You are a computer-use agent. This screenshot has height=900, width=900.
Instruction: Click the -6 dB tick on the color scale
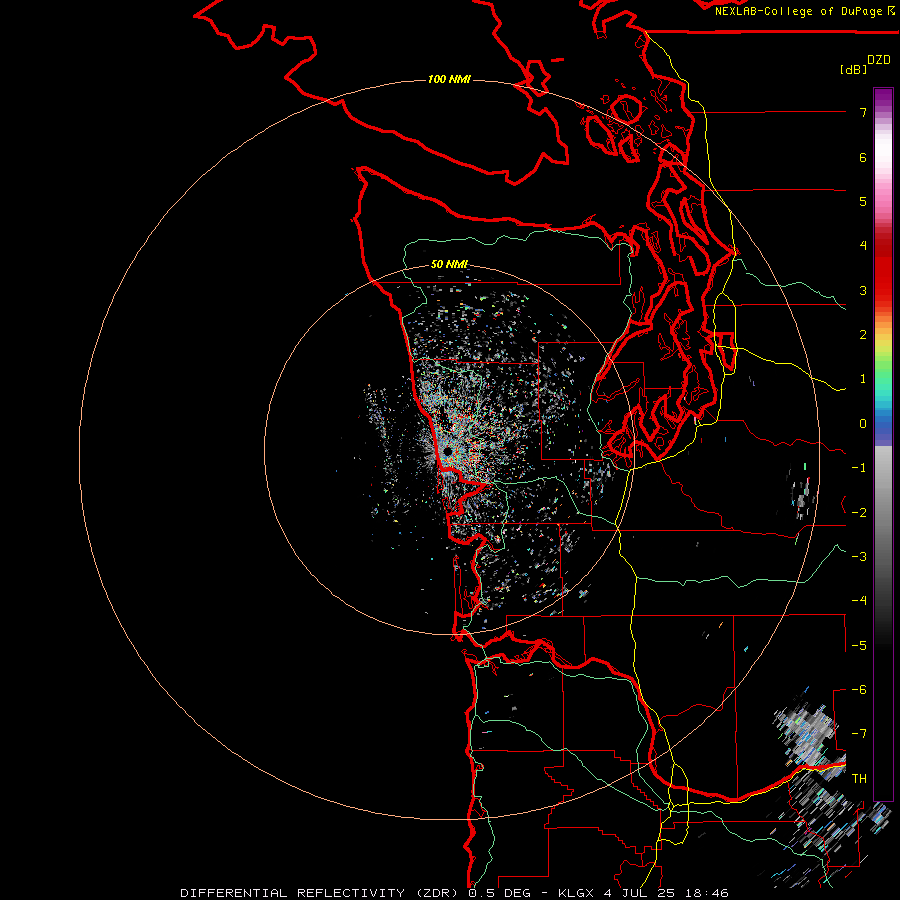click(859, 690)
